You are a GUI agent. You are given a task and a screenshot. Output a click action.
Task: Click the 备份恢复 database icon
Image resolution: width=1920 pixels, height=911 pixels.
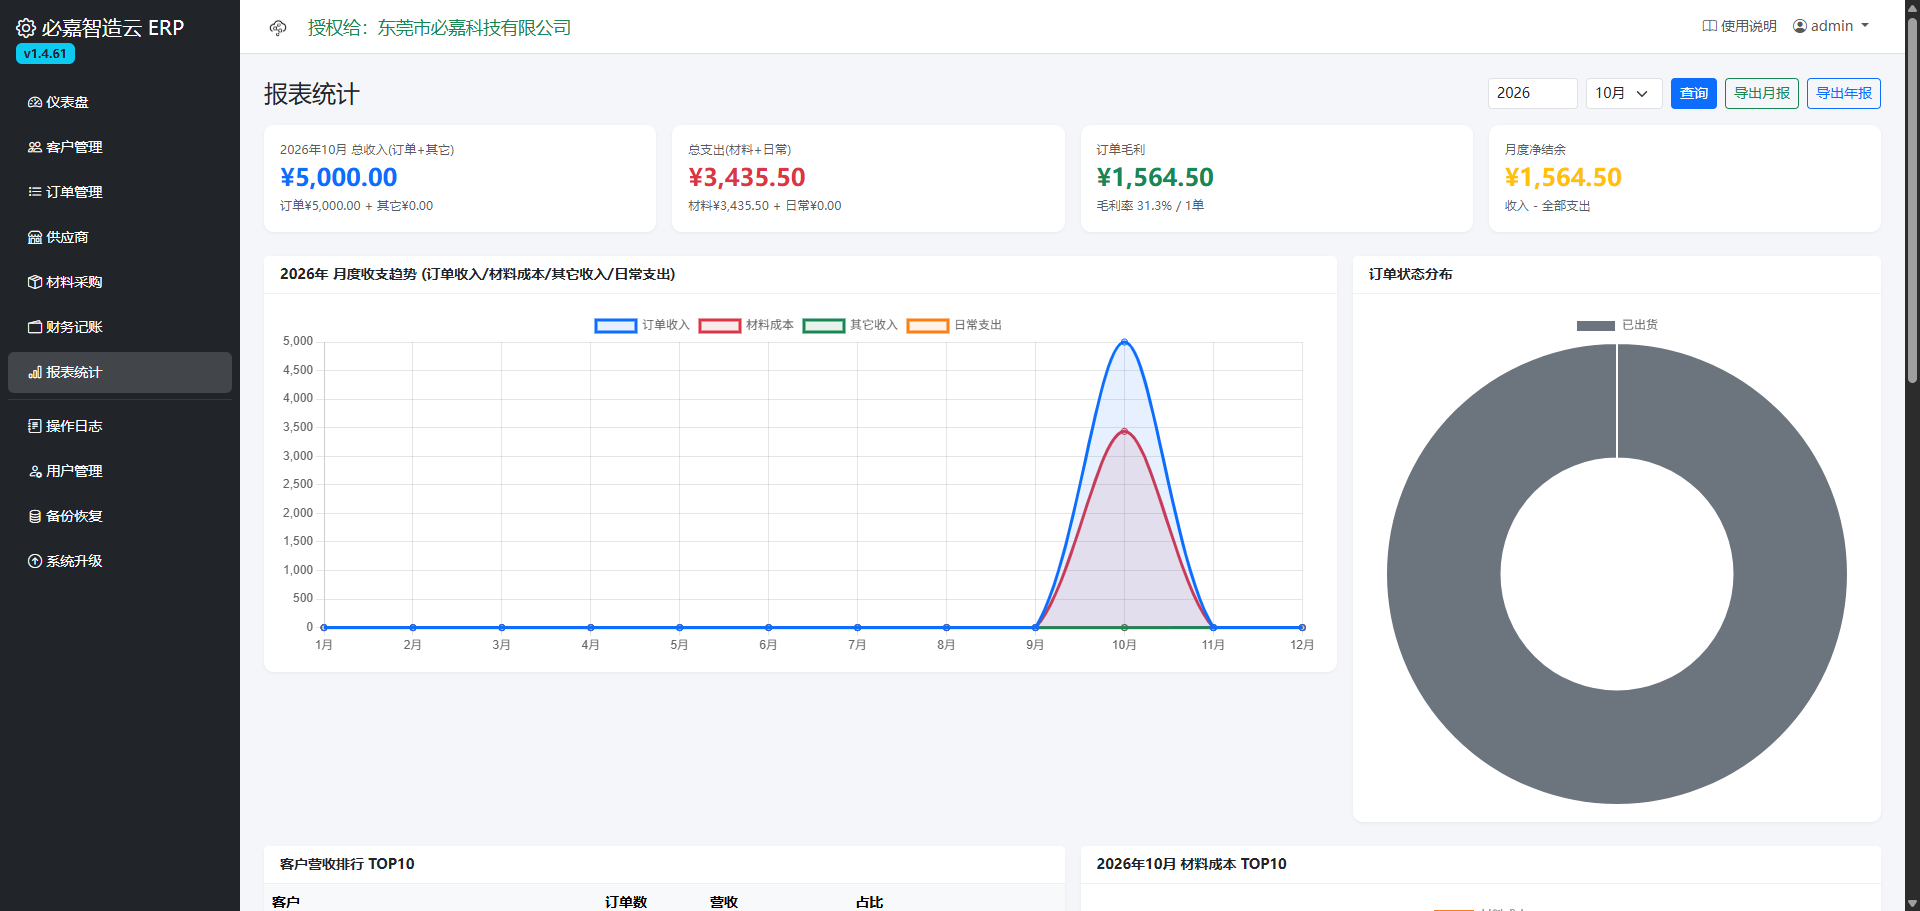click(35, 516)
